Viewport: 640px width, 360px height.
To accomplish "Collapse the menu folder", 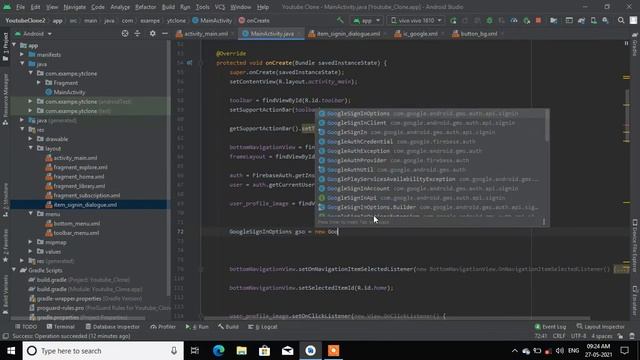I will tap(31, 214).
